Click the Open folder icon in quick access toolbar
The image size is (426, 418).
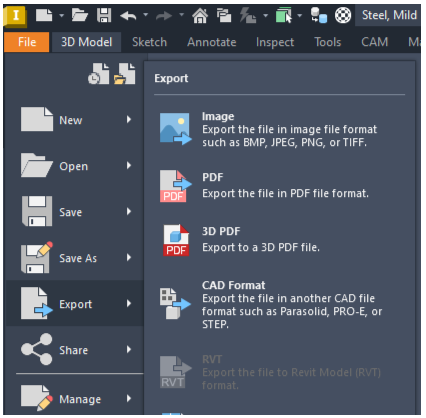(80, 15)
